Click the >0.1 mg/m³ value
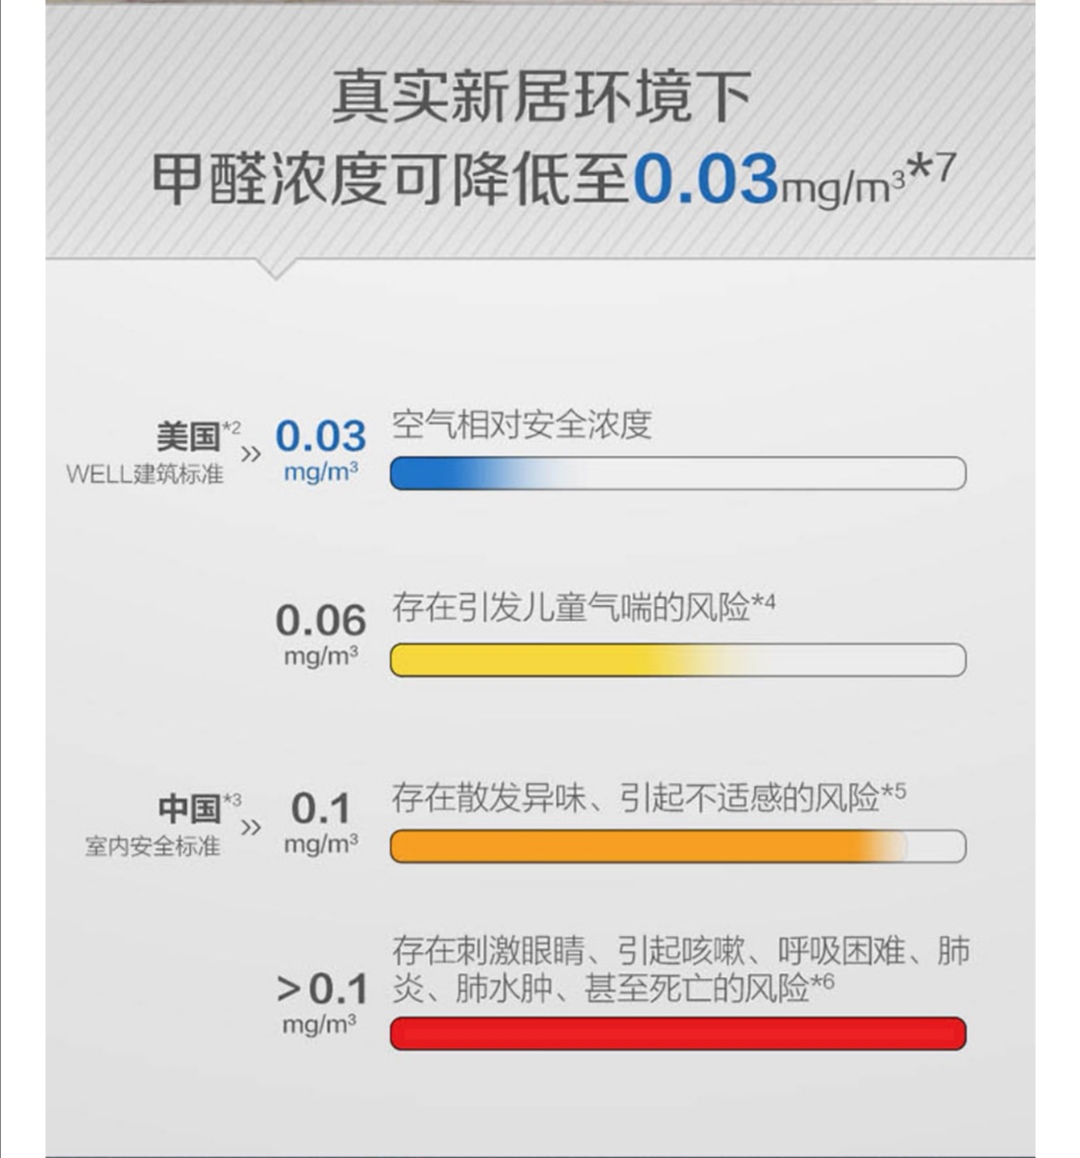Screen dimensions: 1080x1158 tap(321, 1003)
